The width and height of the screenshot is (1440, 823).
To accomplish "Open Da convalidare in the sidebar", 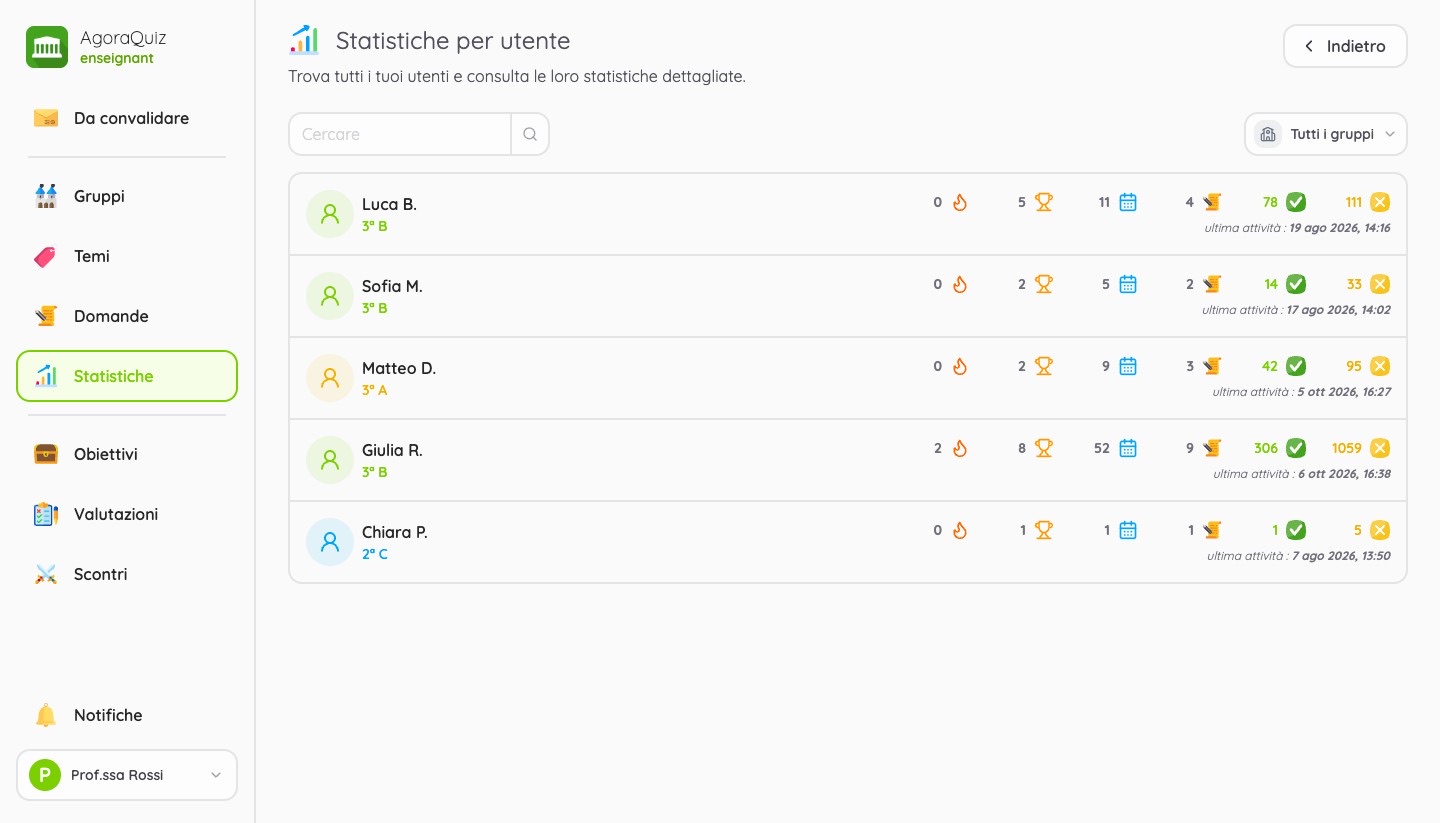I will tap(127, 118).
